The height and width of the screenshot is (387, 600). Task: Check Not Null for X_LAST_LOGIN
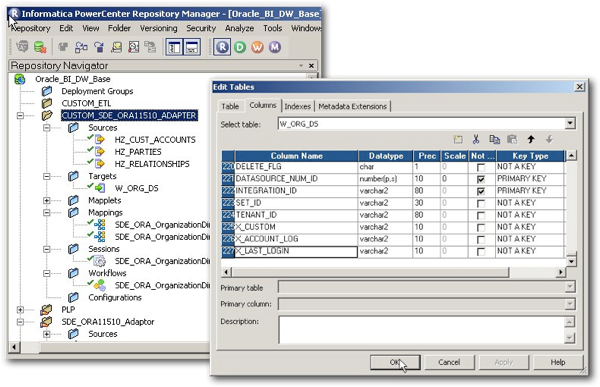(481, 251)
